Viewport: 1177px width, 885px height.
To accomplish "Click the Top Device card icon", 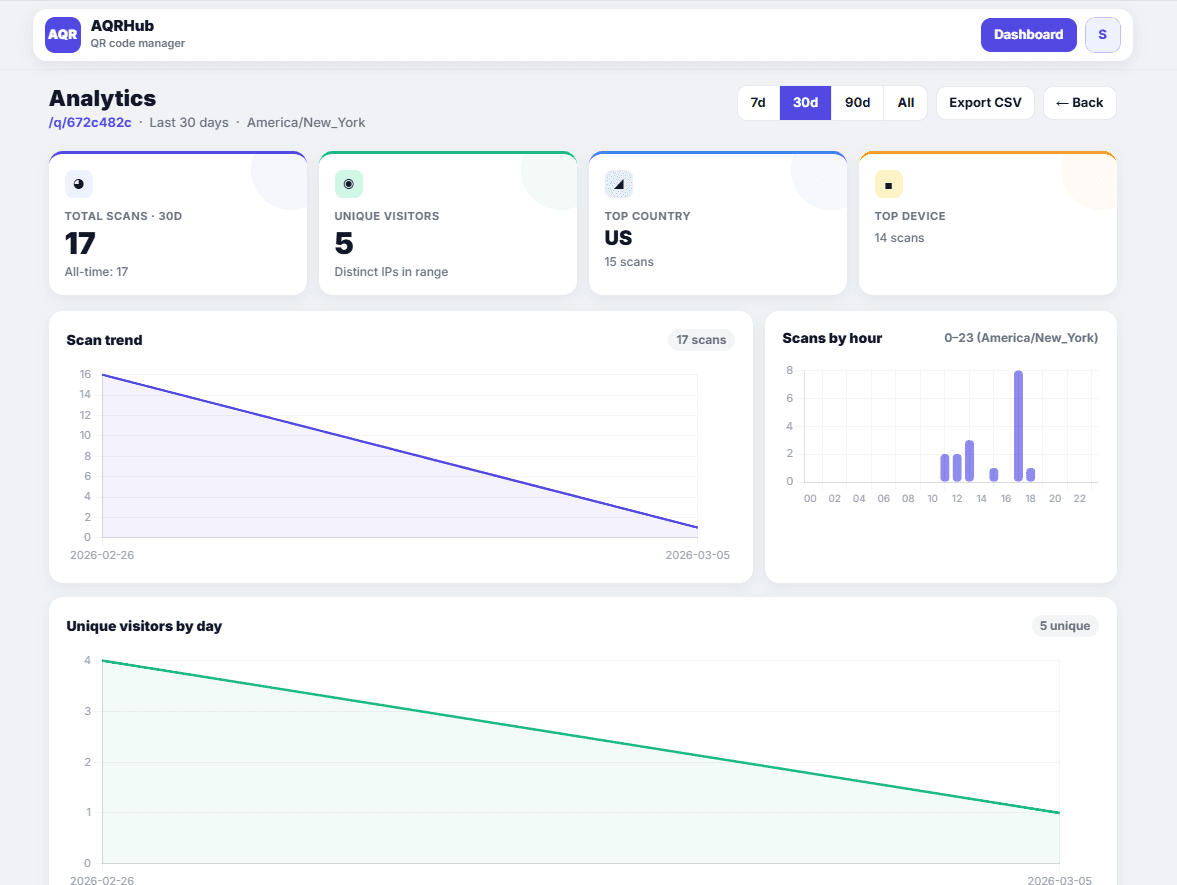I will (x=888, y=184).
